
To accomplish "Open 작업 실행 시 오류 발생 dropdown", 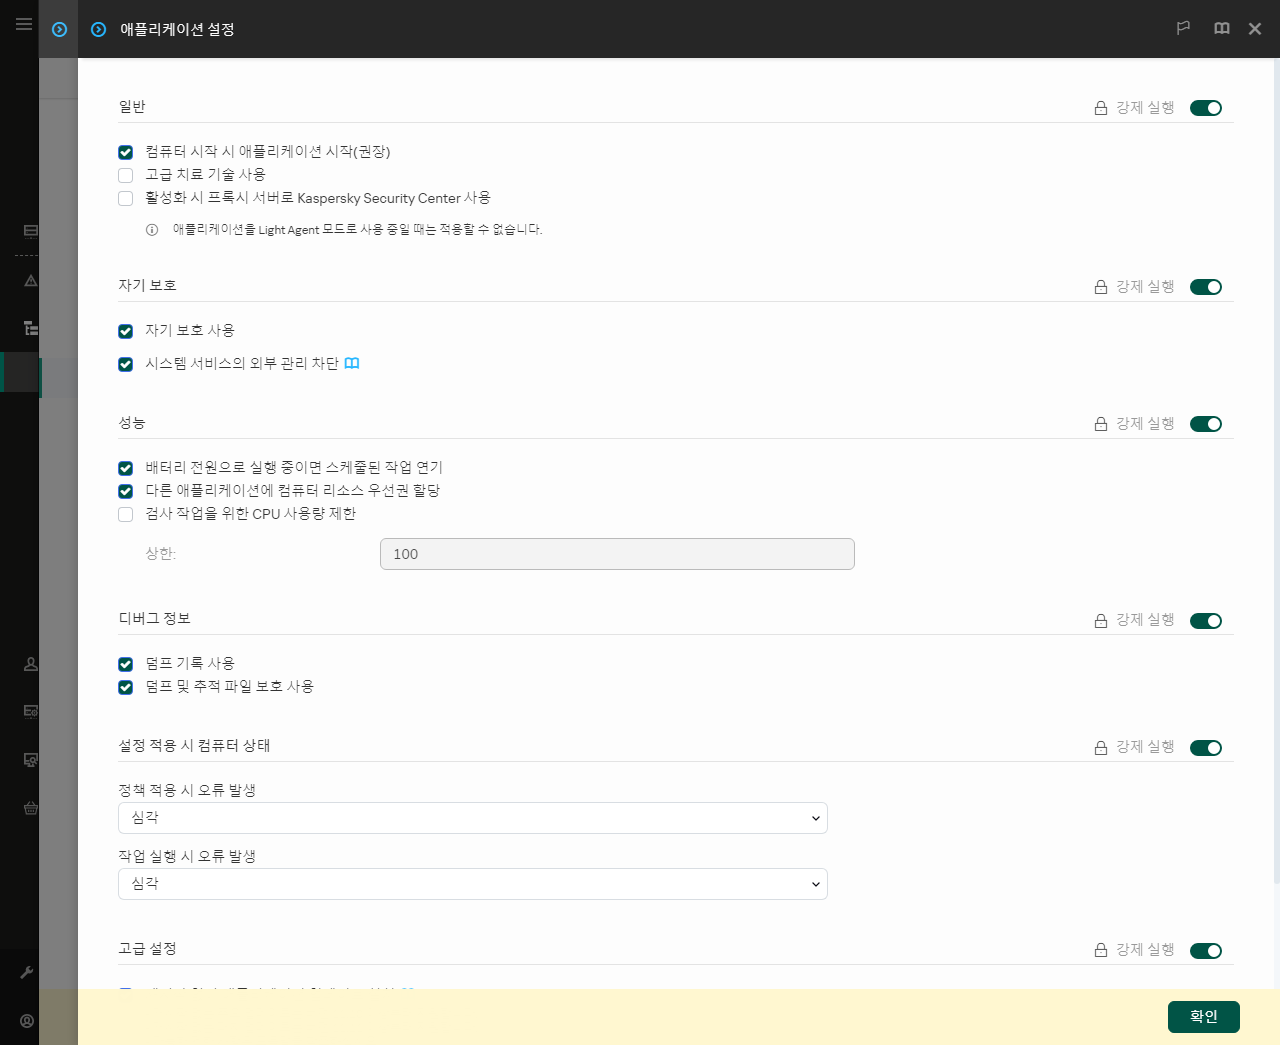I will coord(472,884).
